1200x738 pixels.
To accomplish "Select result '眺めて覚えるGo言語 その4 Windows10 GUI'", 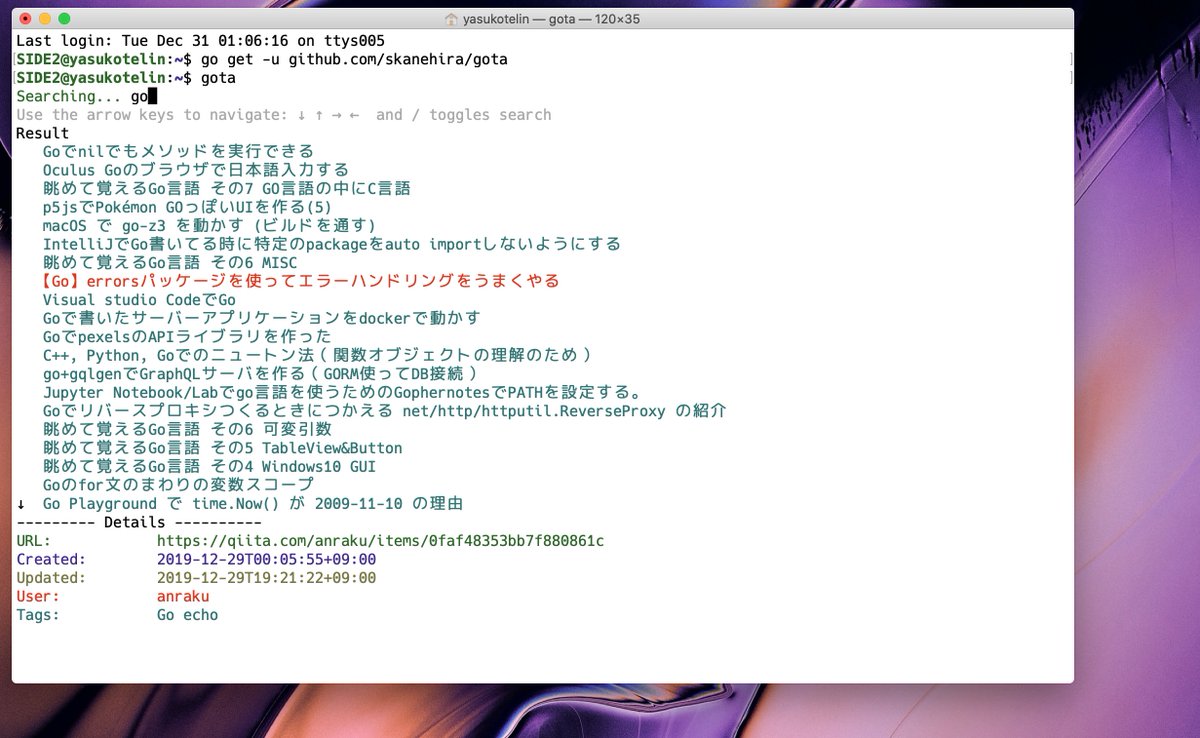I will pyautogui.click(x=209, y=466).
